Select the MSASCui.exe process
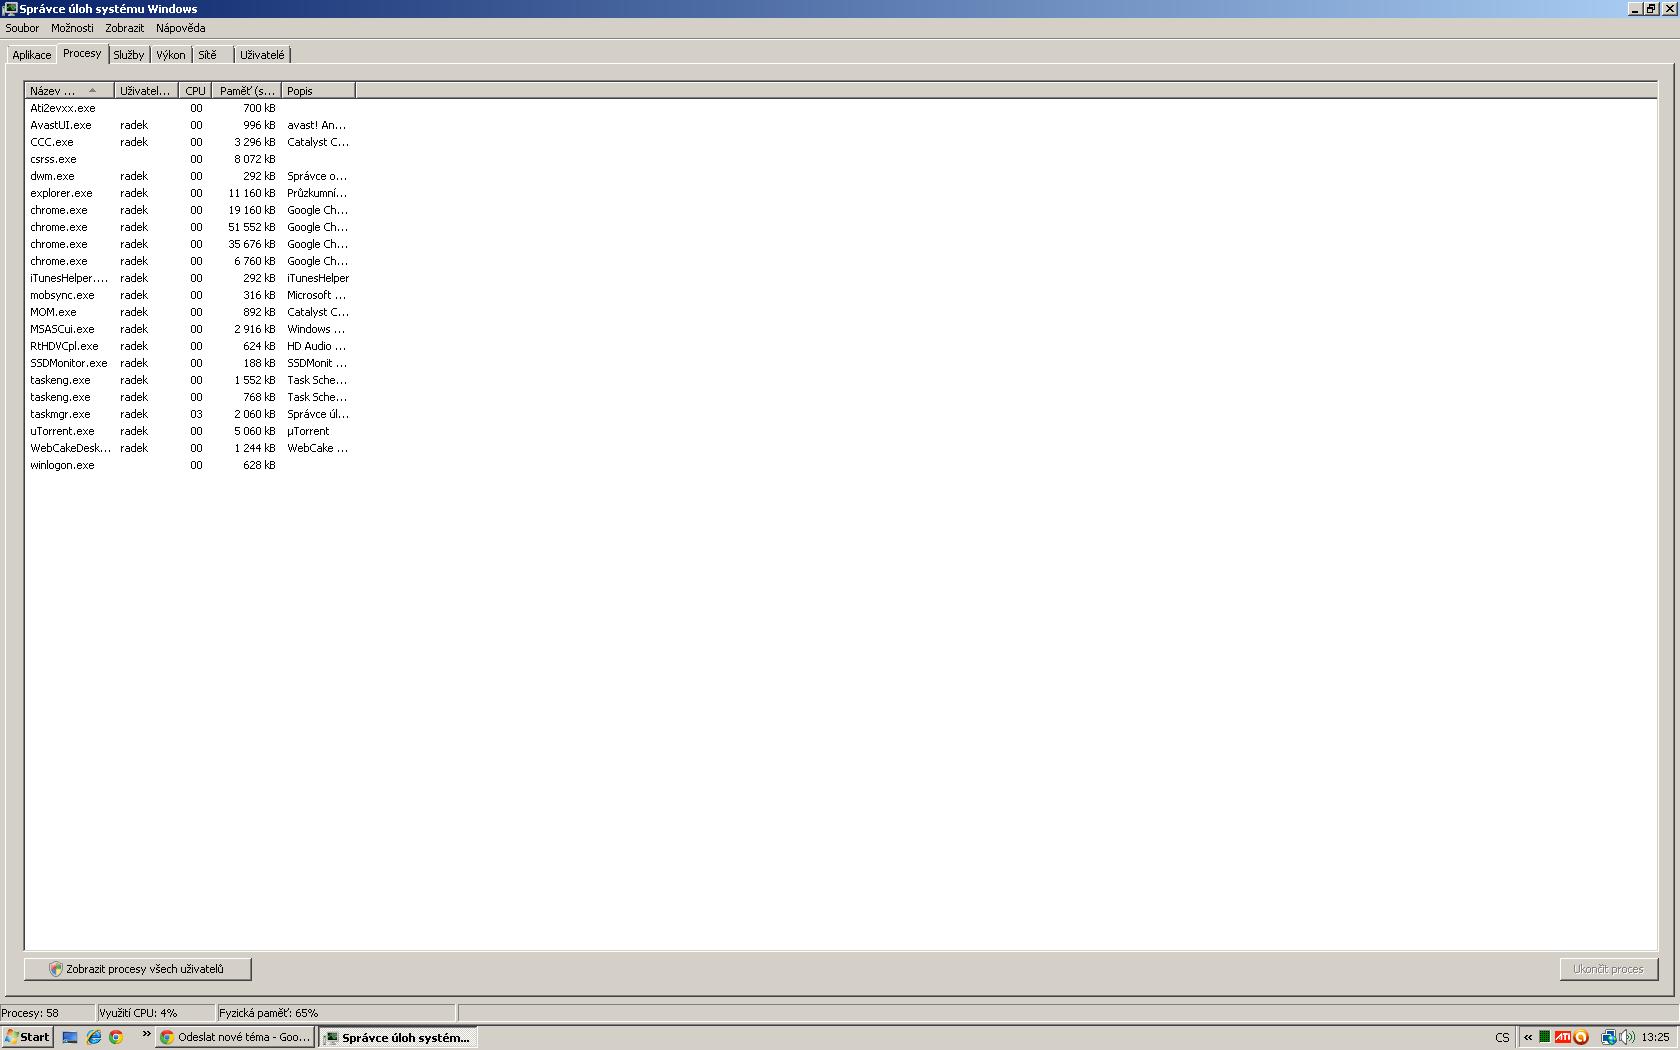The image size is (1680, 1050). 190,329
